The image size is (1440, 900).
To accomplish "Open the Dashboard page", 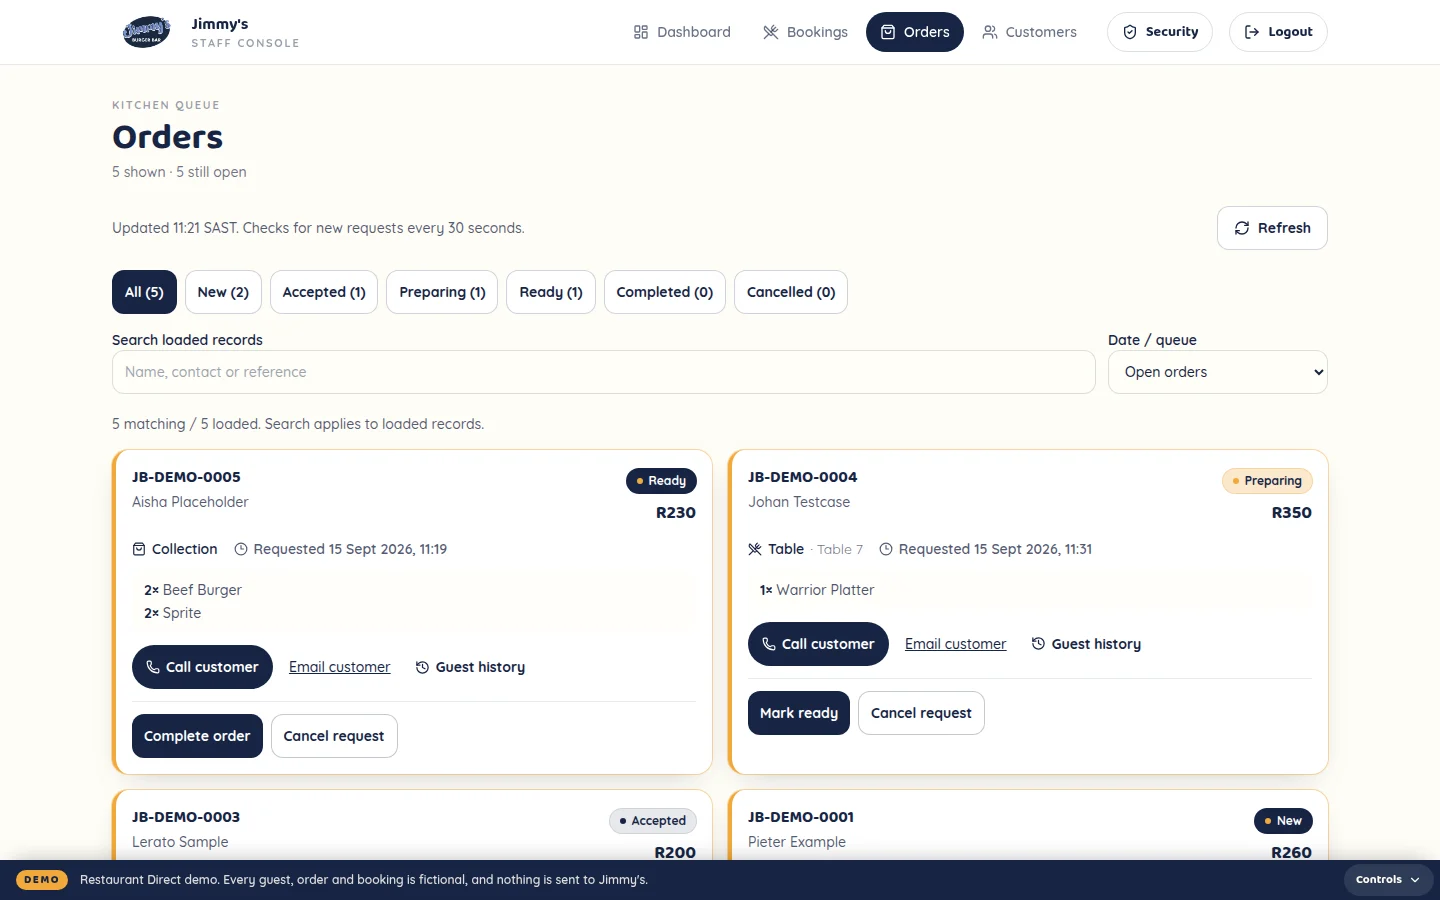I will (x=682, y=32).
